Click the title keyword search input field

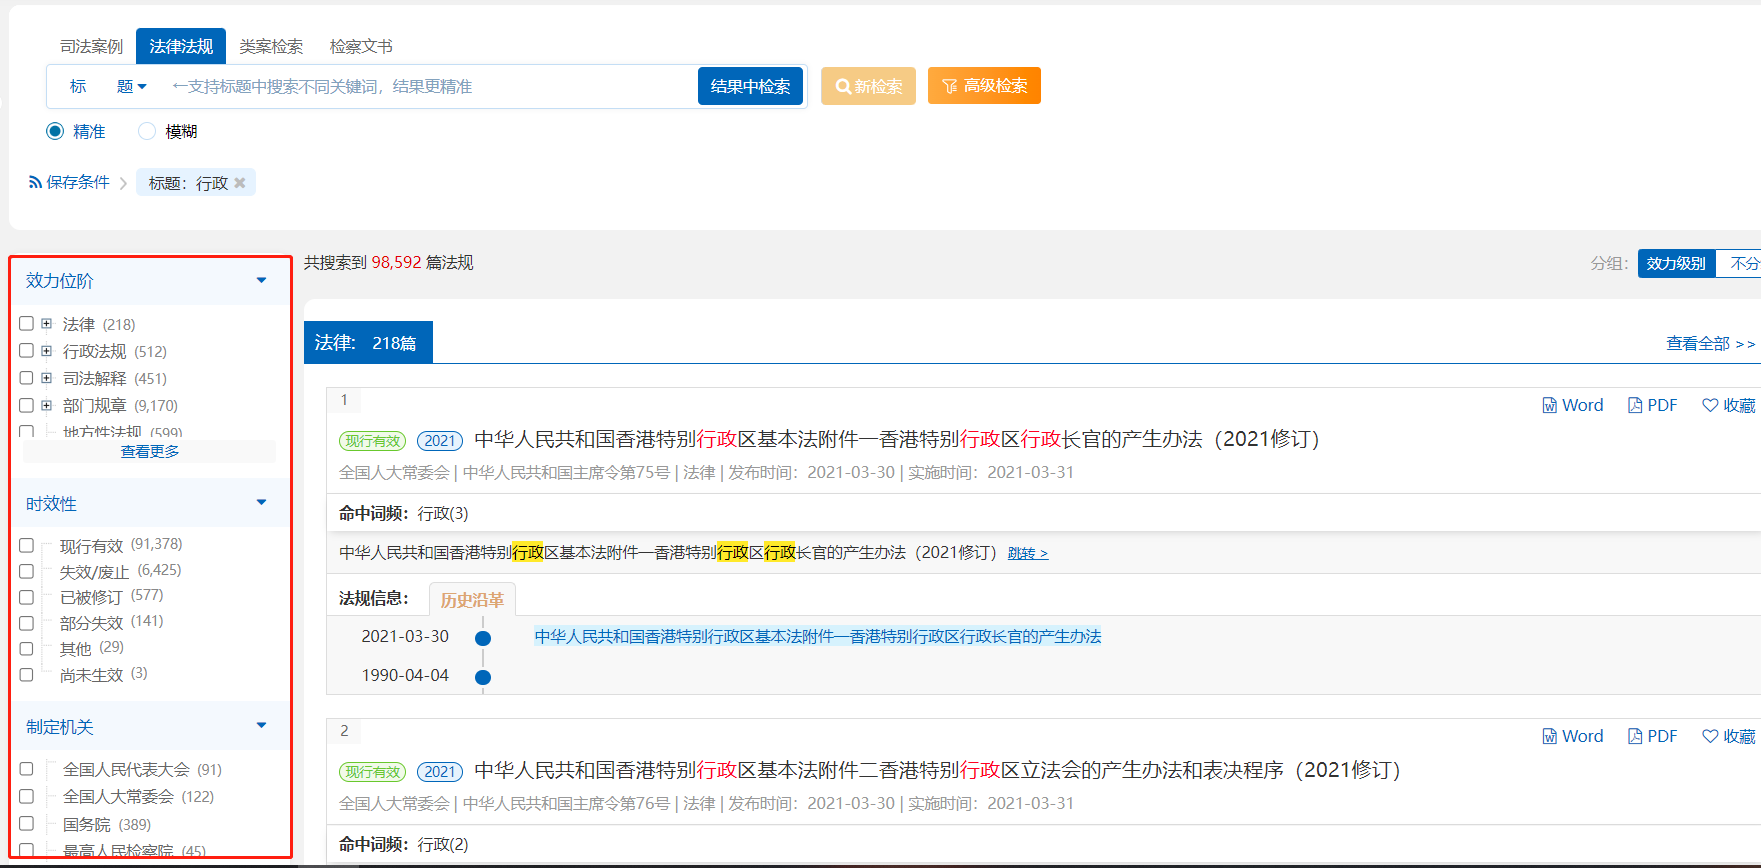pos(430,87)
